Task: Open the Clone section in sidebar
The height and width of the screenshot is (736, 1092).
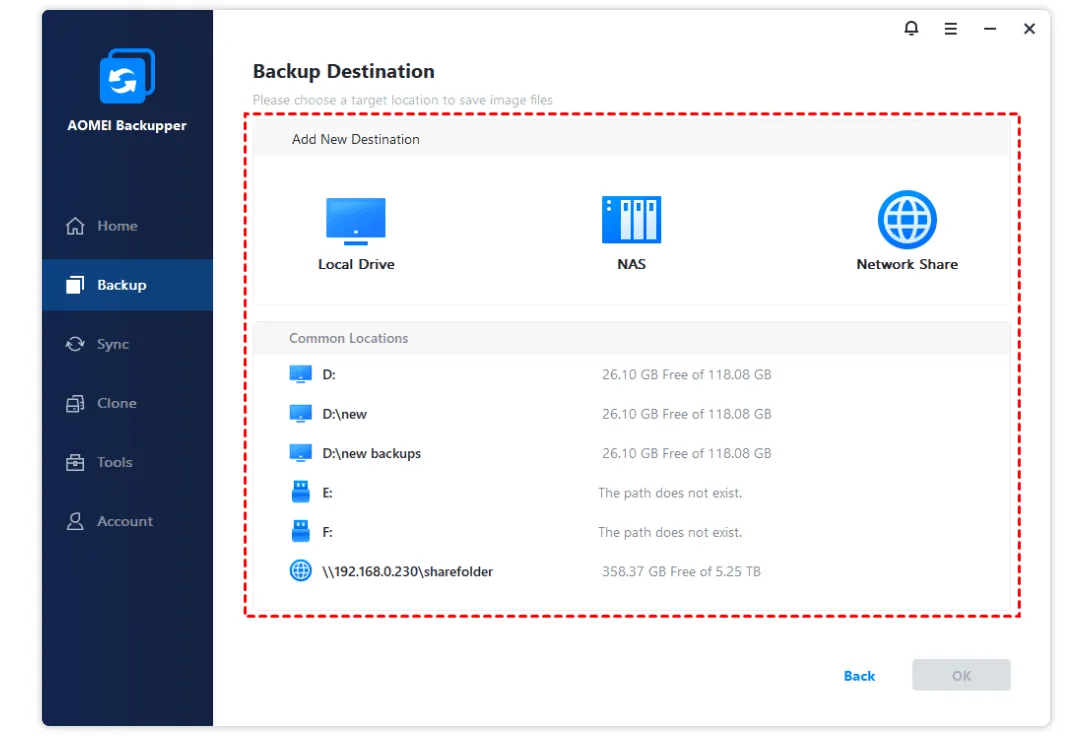Action: tap(116, 403)
